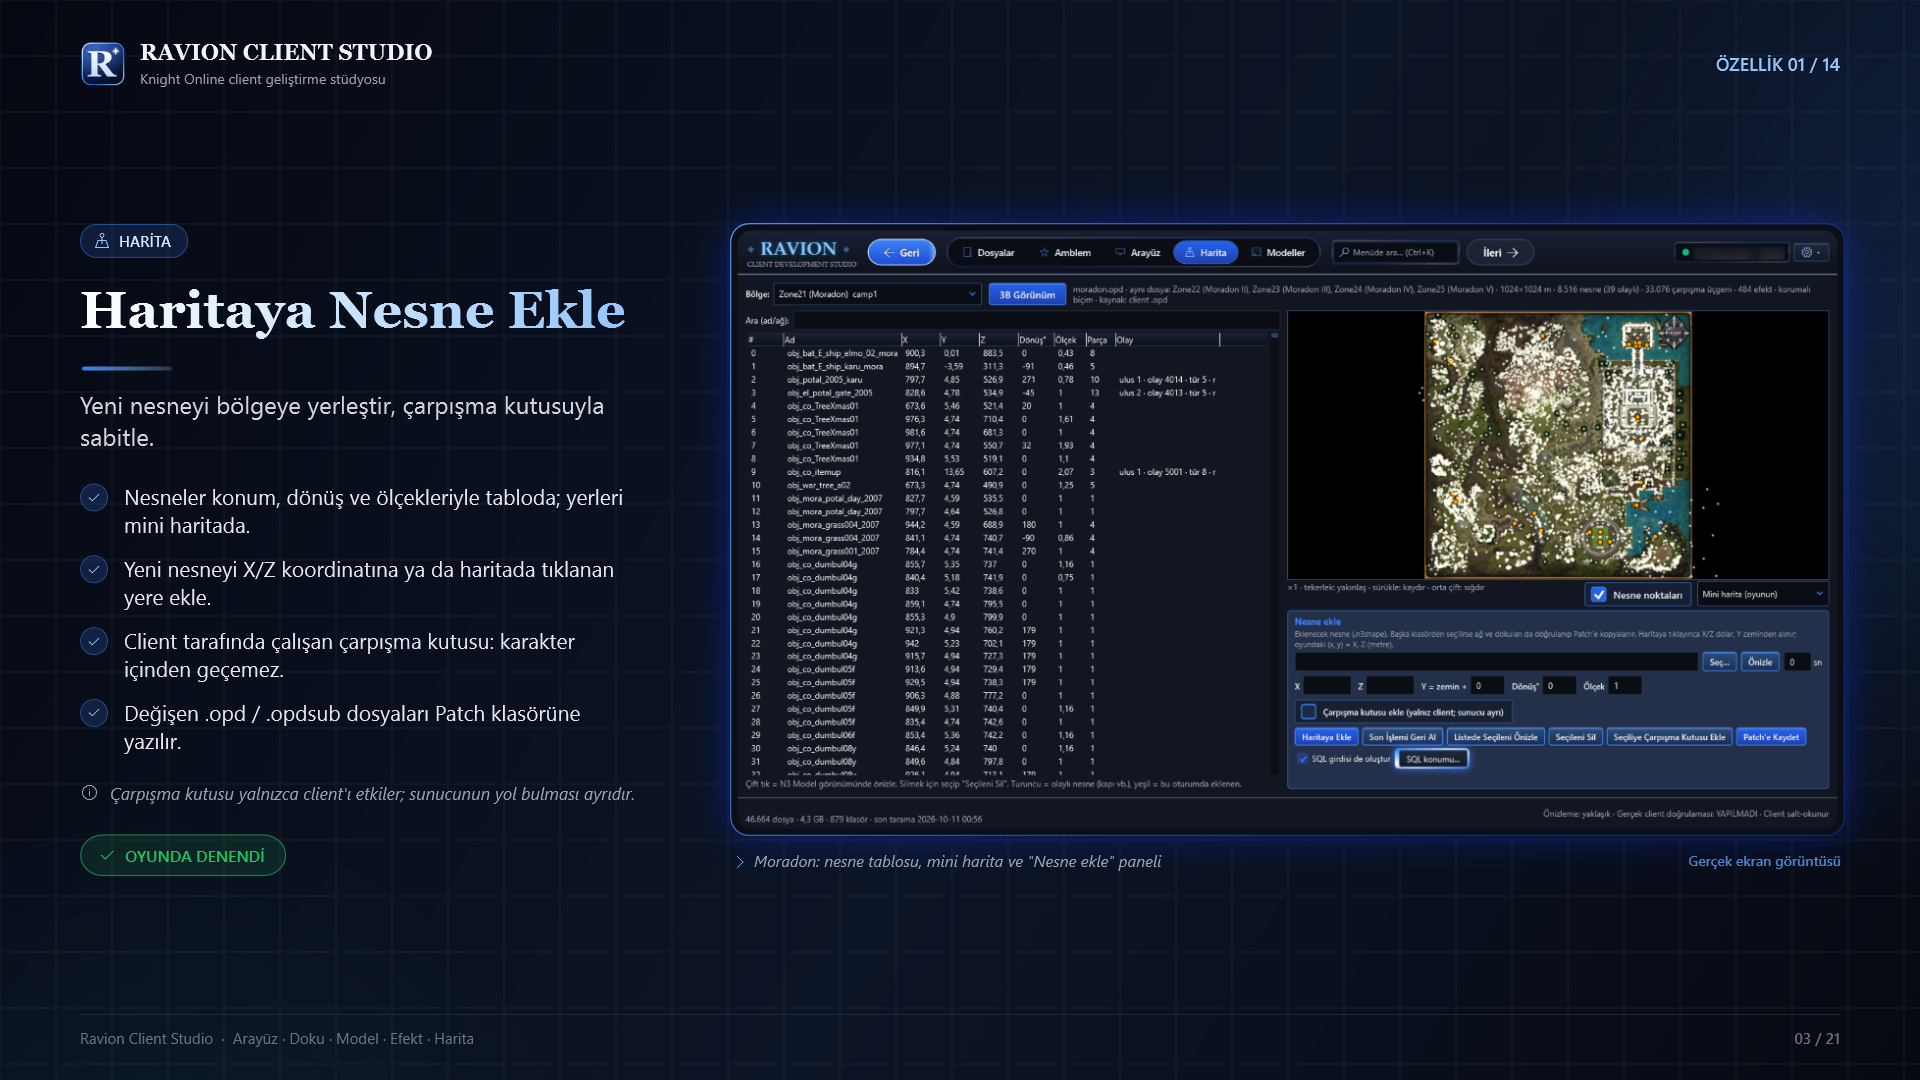Screen dimensions: 1920x1080
Task: Open the settings gear menu
Action: click(1811, 253)
